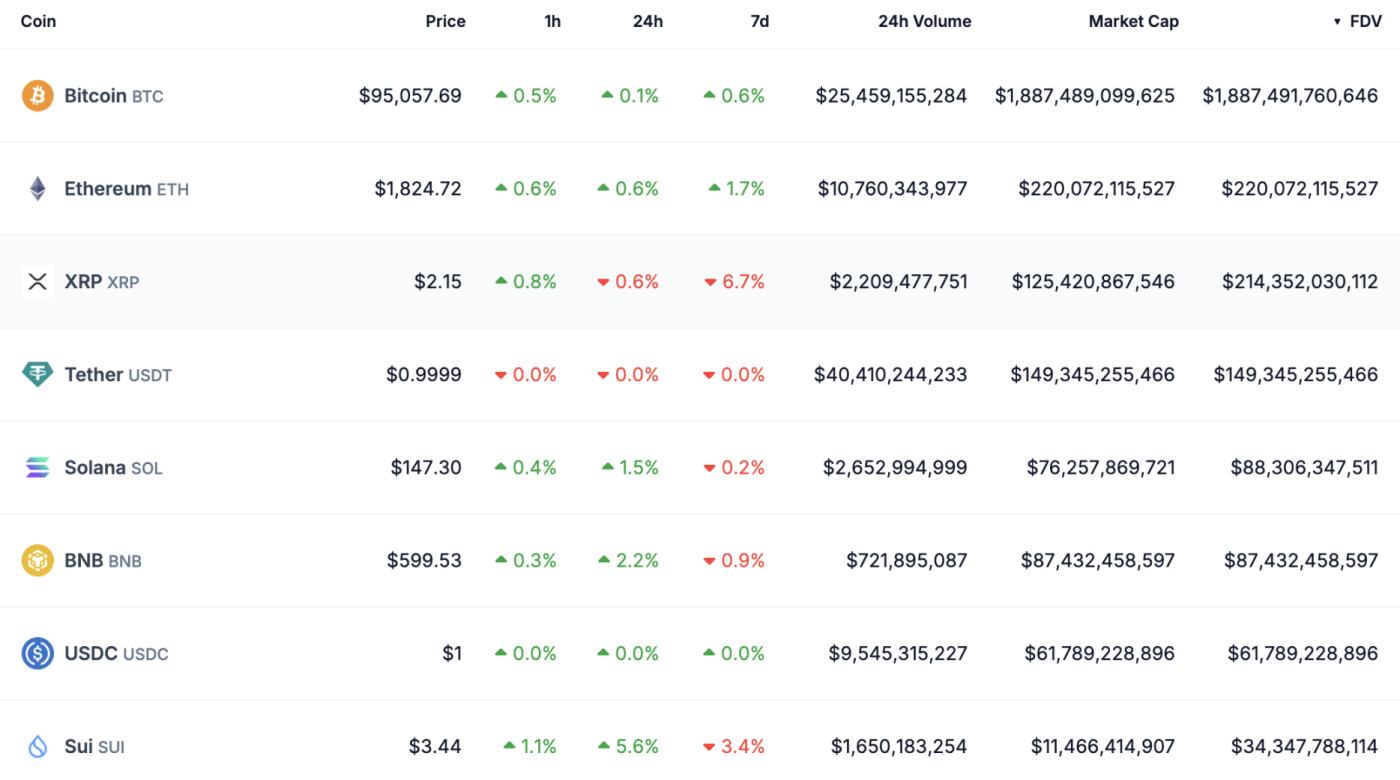Click the Sui droplet logo icon

pos(37,746)
